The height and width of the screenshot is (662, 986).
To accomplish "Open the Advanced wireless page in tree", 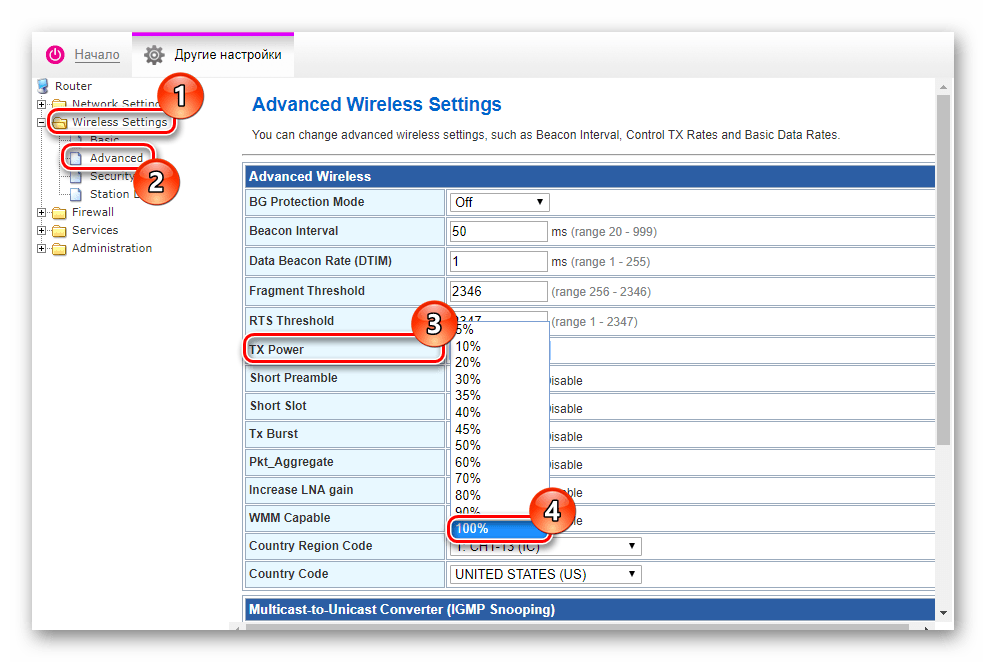I will click(x=116, y=158).
